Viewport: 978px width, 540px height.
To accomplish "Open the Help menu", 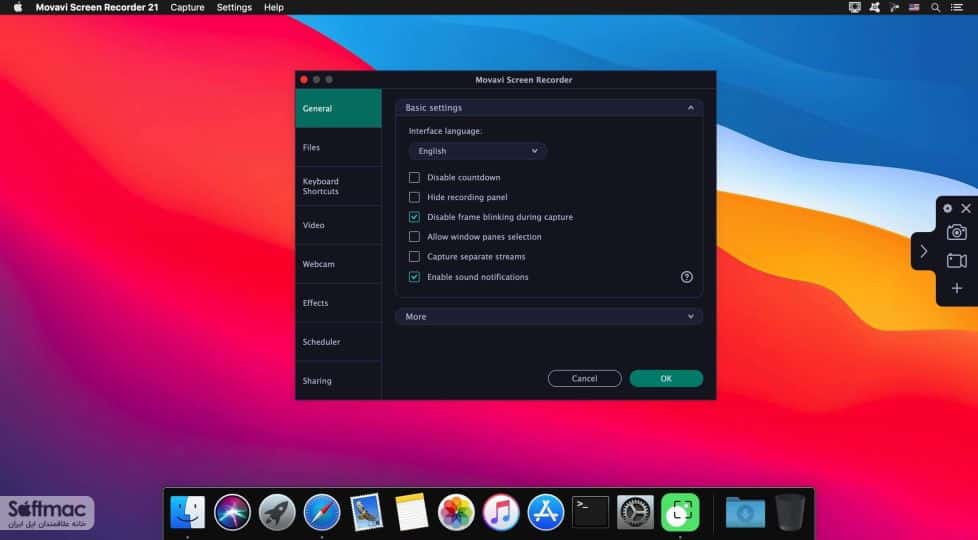I will (274, 7).
